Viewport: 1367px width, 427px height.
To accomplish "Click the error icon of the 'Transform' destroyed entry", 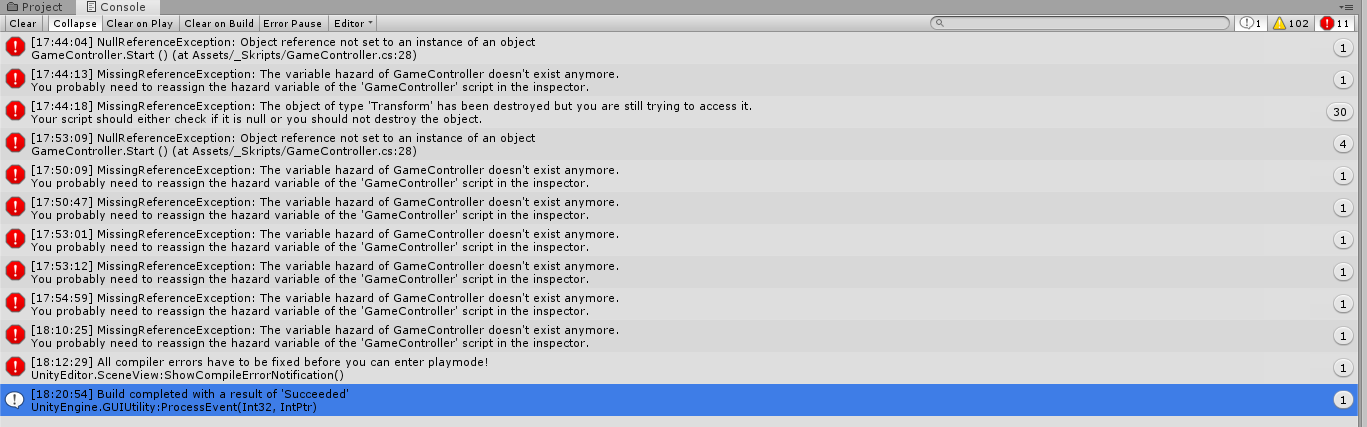I will click(x=15, y=111).
